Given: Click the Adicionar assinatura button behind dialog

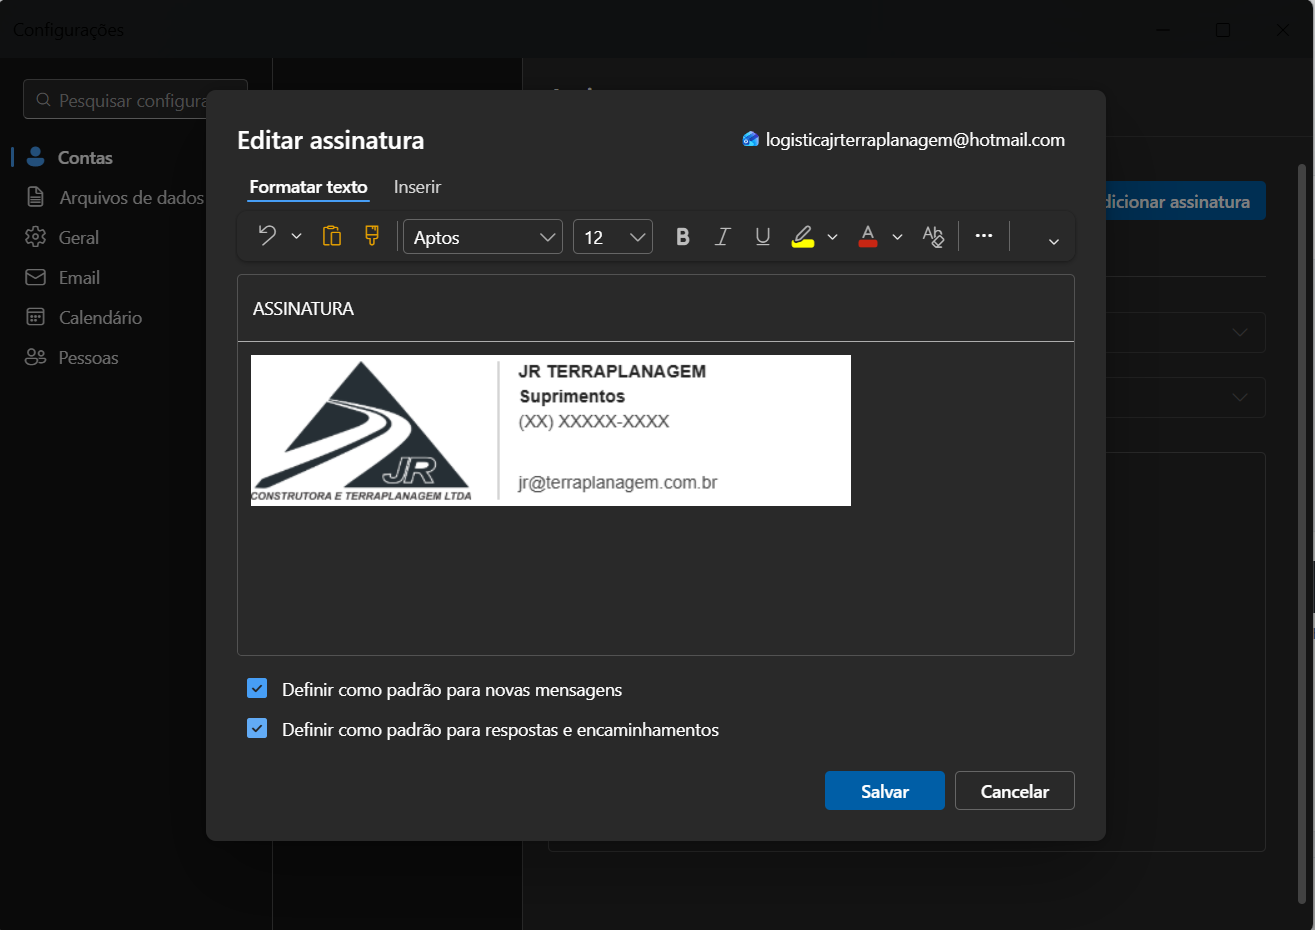Looking at the screenshot, I should click(1186, 201).
